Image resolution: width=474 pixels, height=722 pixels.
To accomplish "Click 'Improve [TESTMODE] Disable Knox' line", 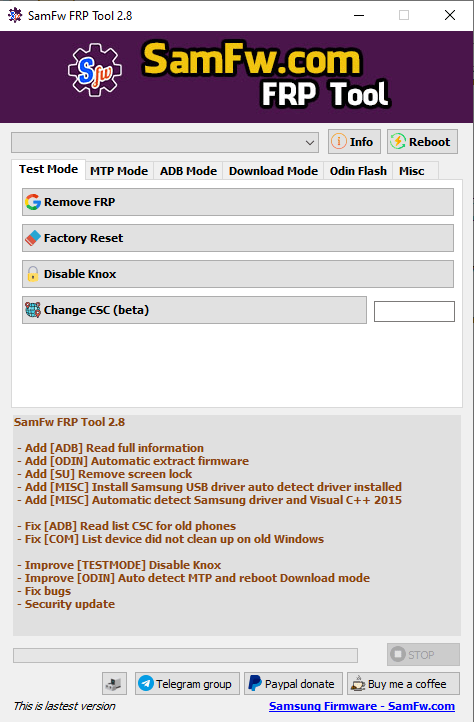I will [119, 565].
